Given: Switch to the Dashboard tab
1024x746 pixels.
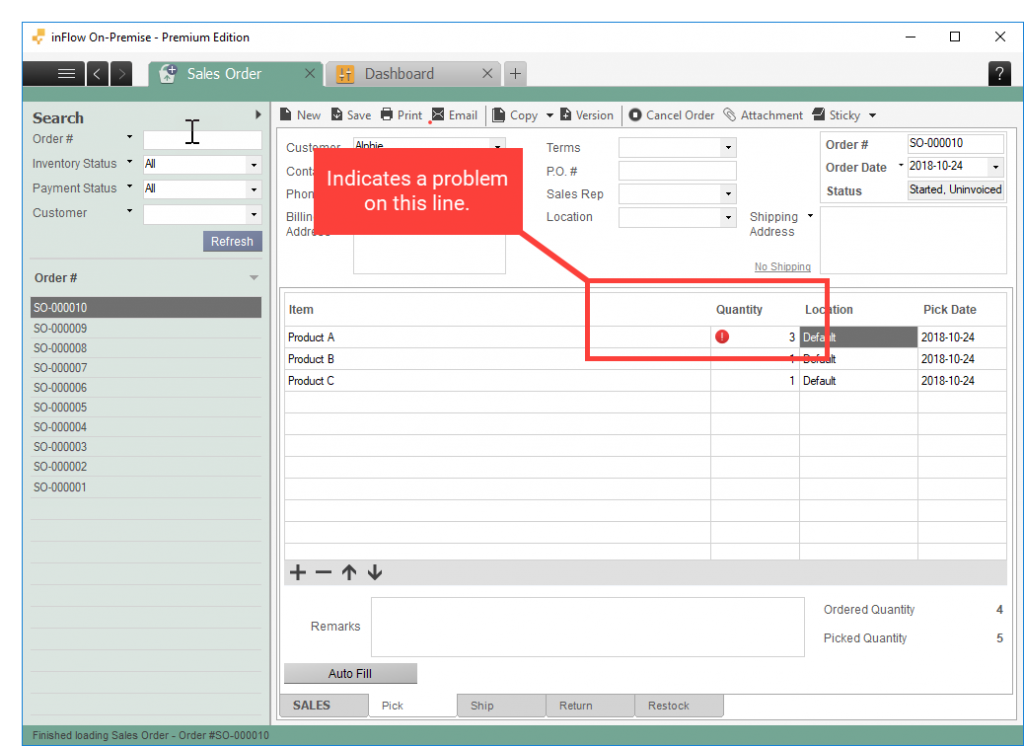Looking at the screenshot, I should point(399,74).
